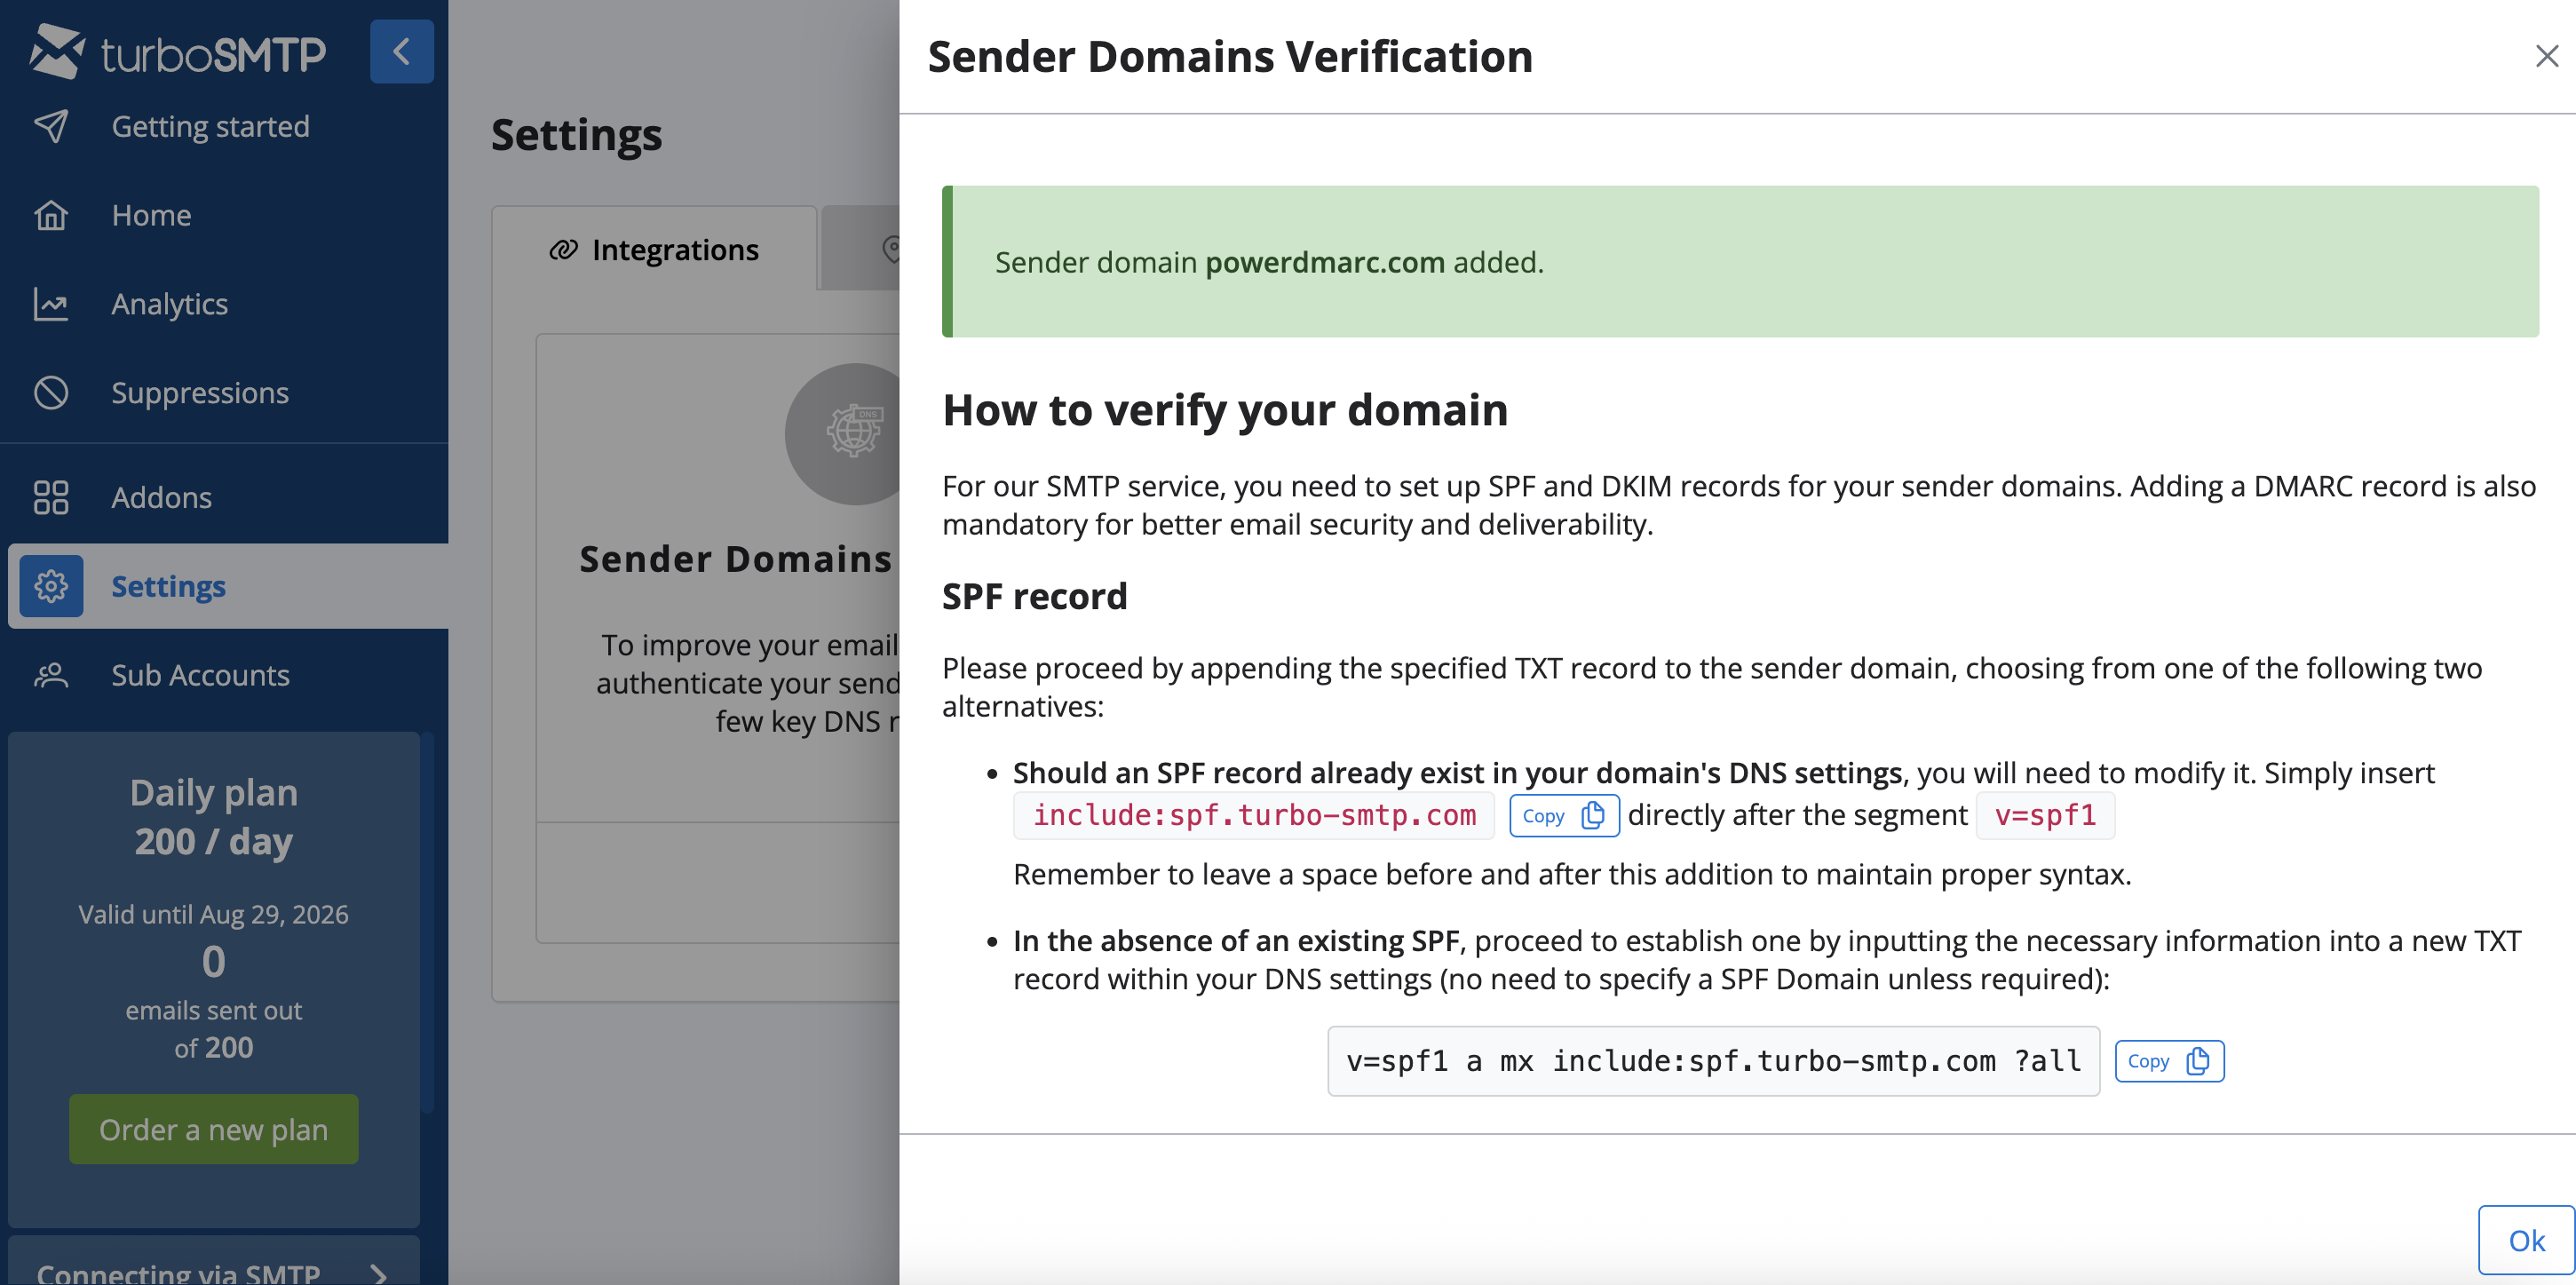
Task: Switch to the Integrations tab
Action: pos(655,250)
